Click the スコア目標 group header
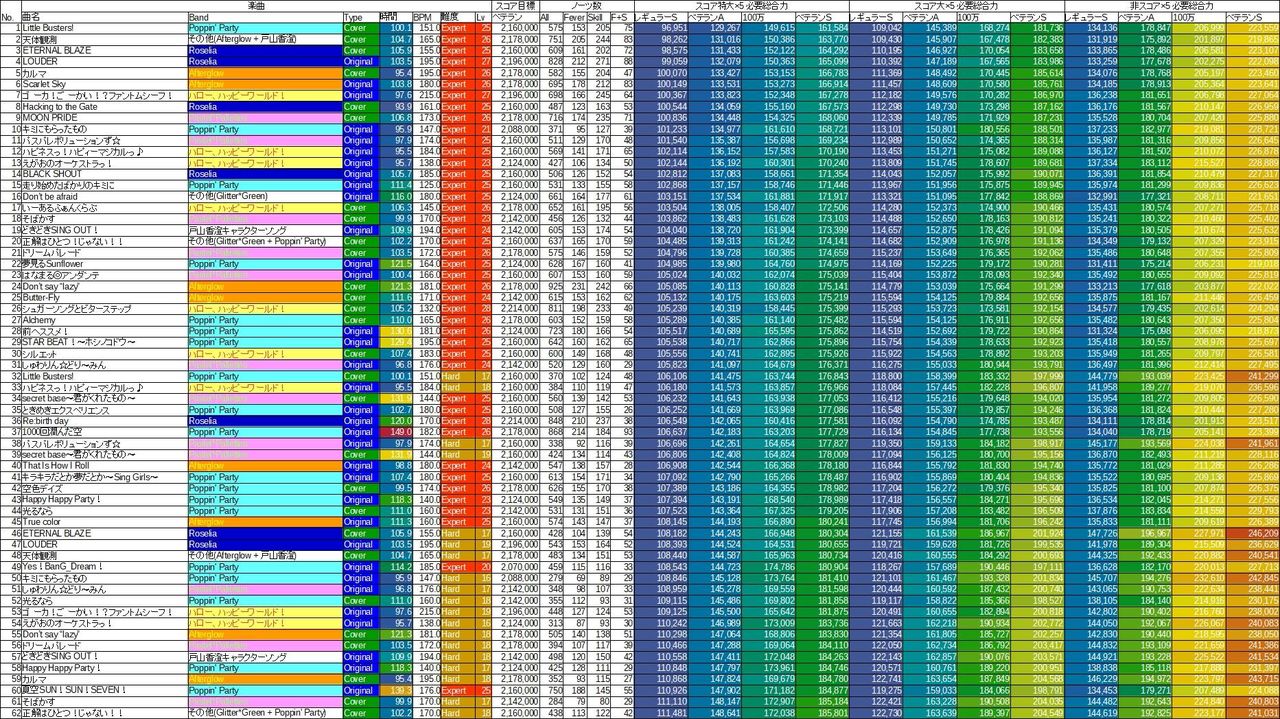This screenshot has height=719, width=1280. 514,6
